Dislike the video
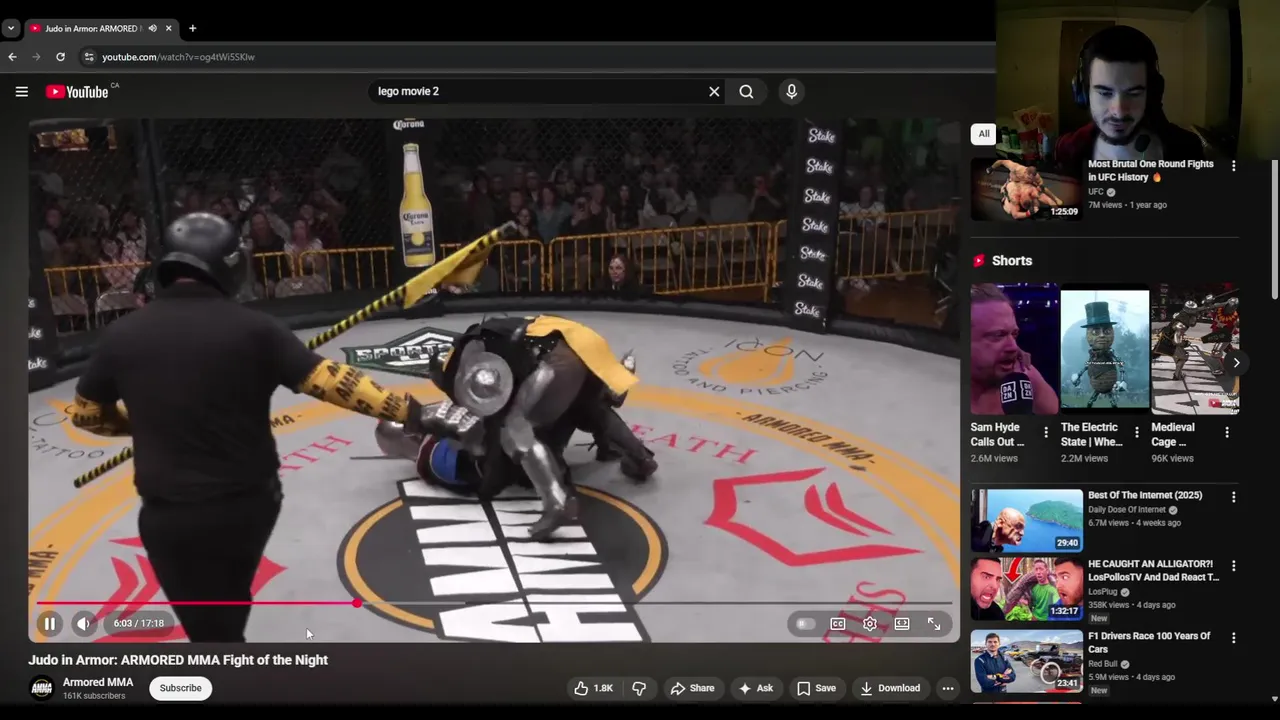 (x=639, y=688)
